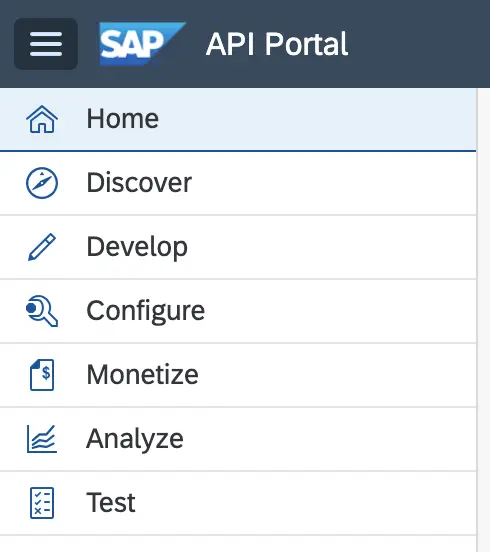Open the Analyze view
Image resolution: width=490 pixels, height=552 pixels.
point(238,440)
